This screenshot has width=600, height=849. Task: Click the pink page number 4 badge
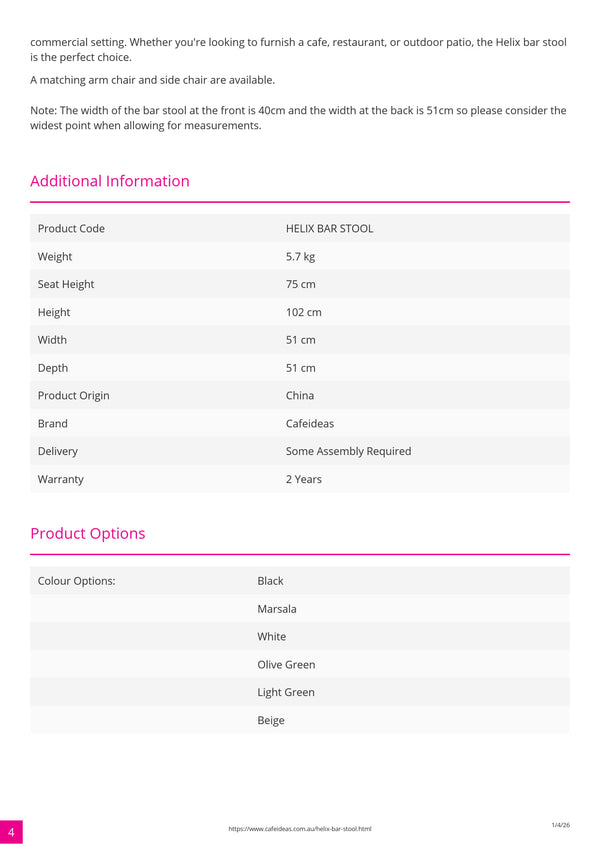[x=11, y=832]
